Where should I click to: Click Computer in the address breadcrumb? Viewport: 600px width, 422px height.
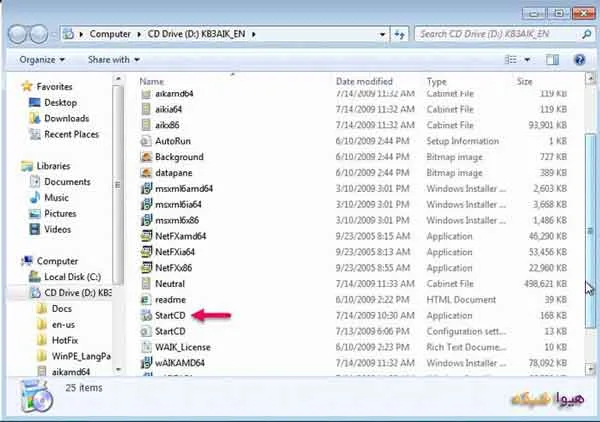point(110,34)
